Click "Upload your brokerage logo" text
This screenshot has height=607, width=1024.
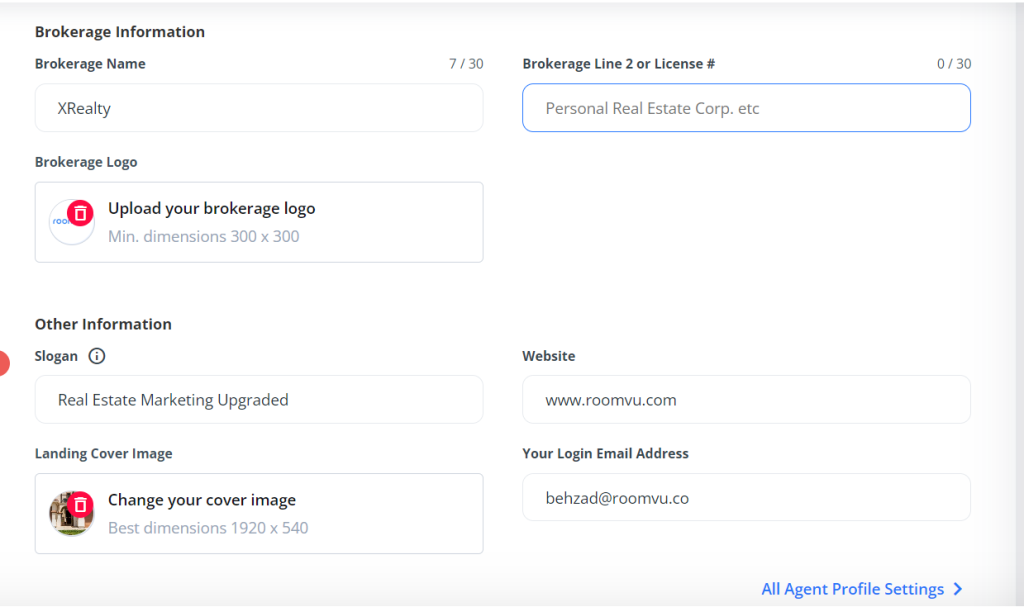tap(211, 209)
